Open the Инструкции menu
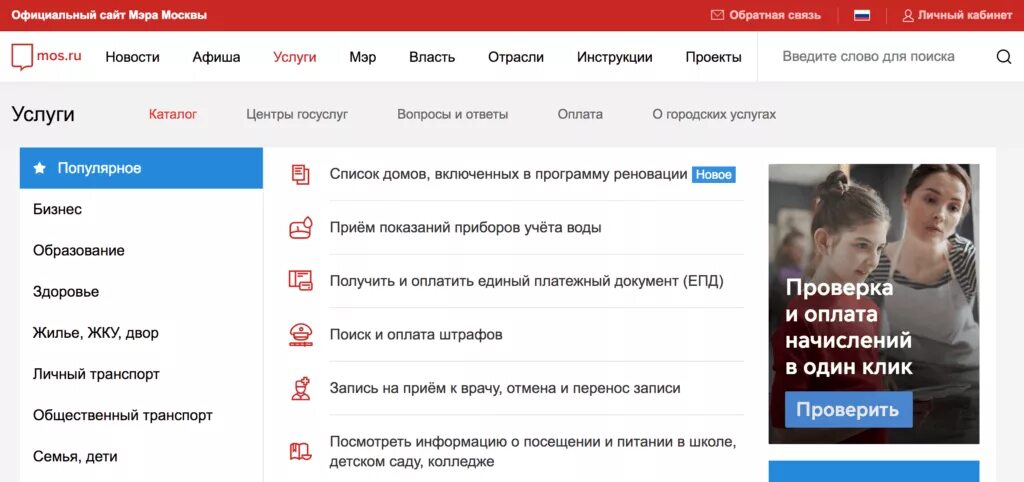1024x482 pixels. [615, 57]
